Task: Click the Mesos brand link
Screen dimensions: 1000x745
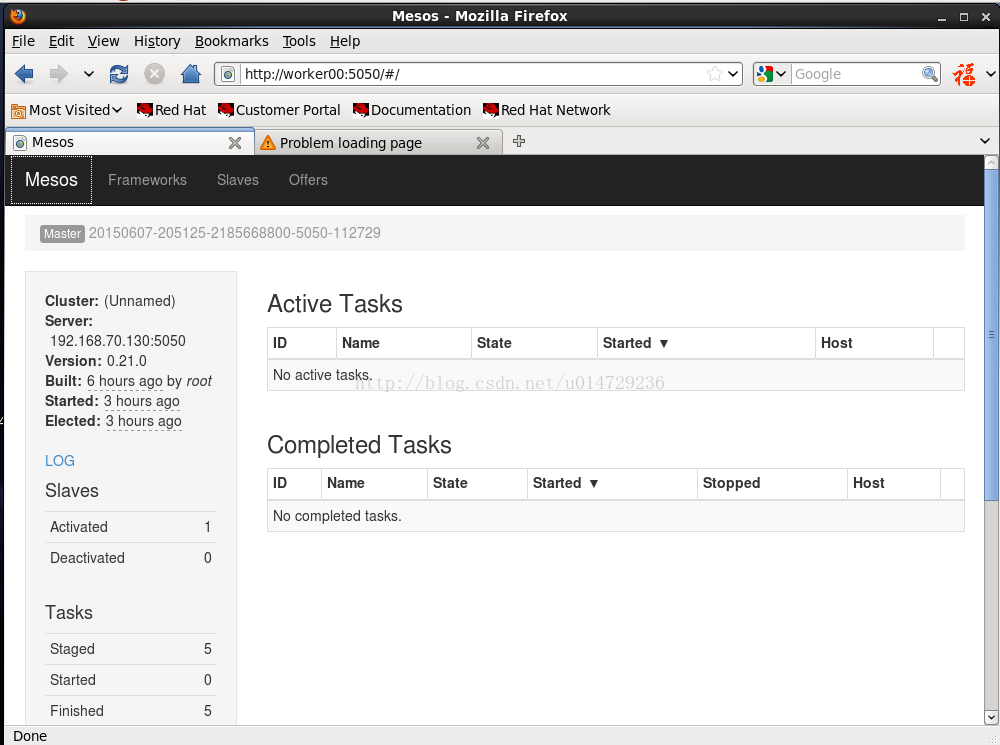Action: (51, 180)
